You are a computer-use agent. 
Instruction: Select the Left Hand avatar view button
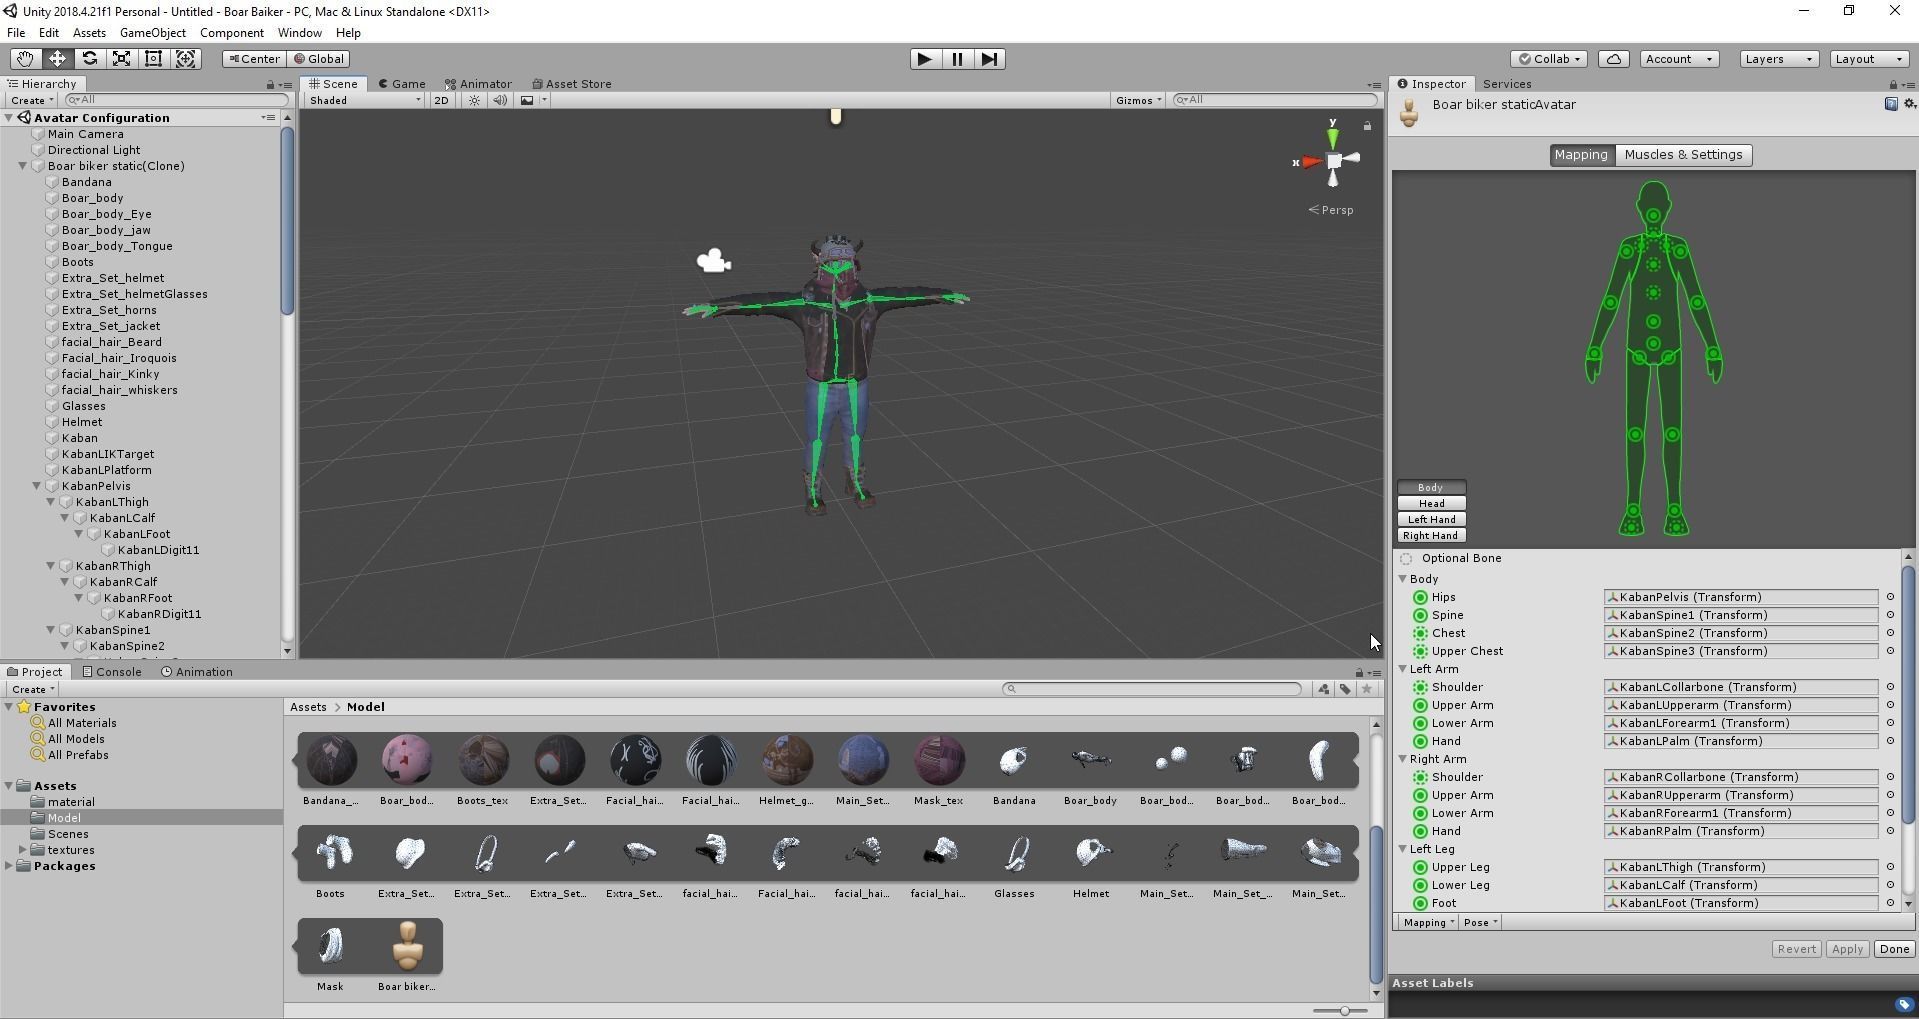[1431, 520]
